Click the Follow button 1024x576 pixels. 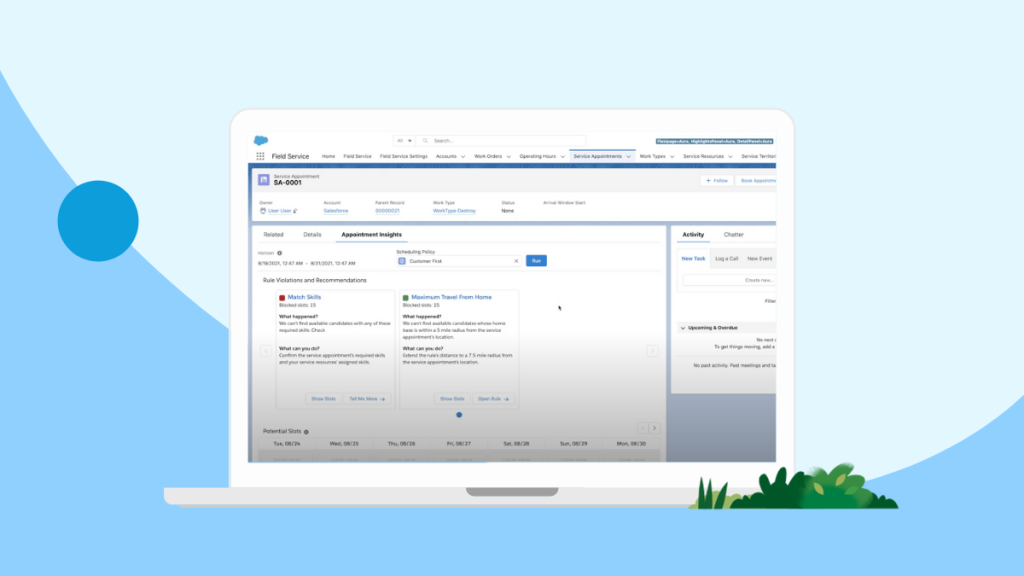(717, 181)
